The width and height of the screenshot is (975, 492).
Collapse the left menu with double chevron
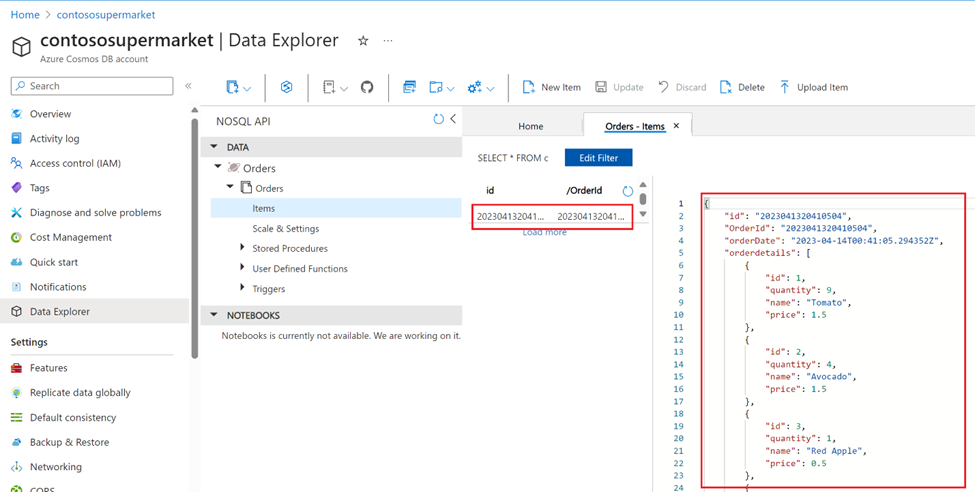click(x=188, y=86)
